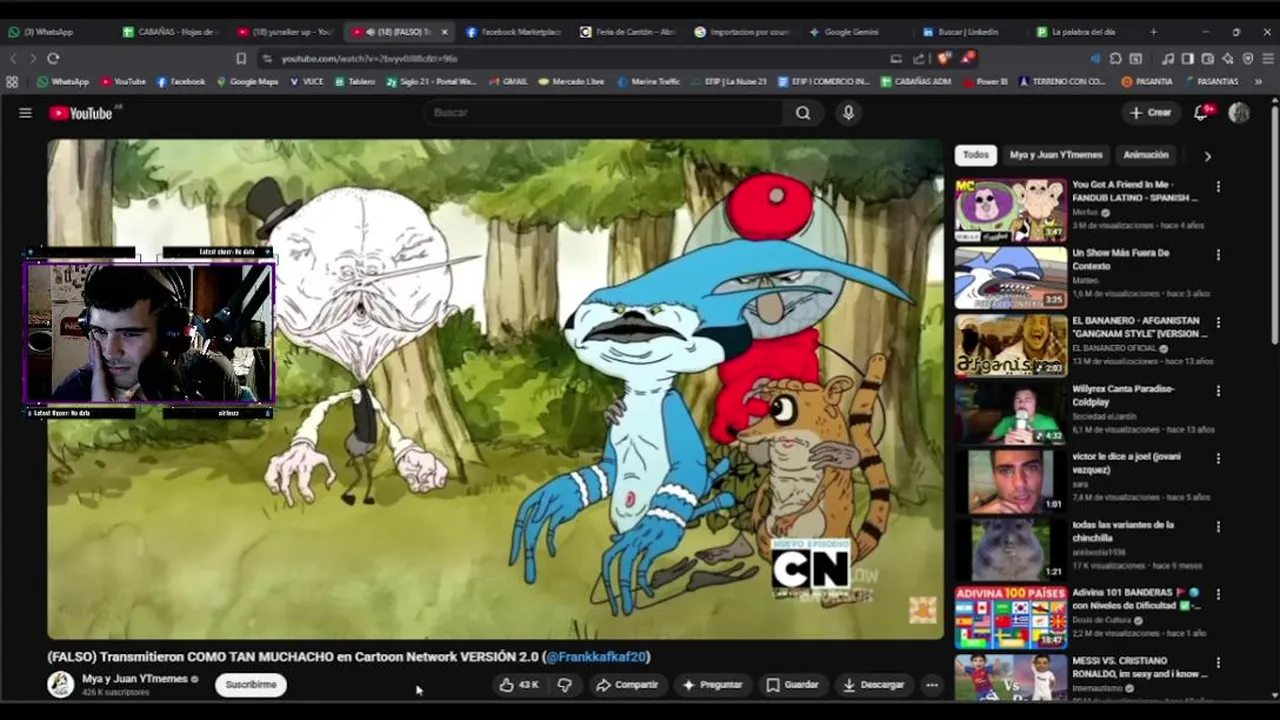The image size is (1280, 720).
Task: Show more filter chips with arrow
Action: (x=1207, y=156)
